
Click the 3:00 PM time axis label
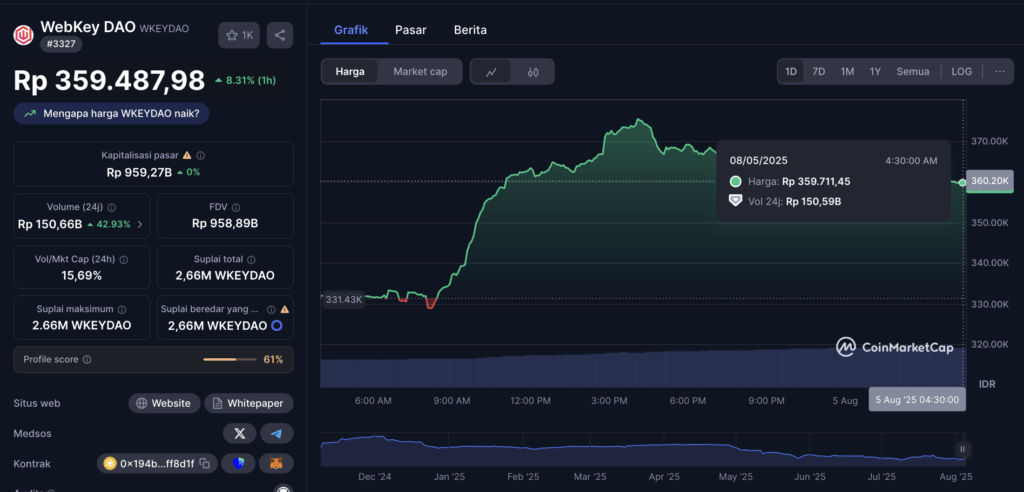[x=611, y=401]
